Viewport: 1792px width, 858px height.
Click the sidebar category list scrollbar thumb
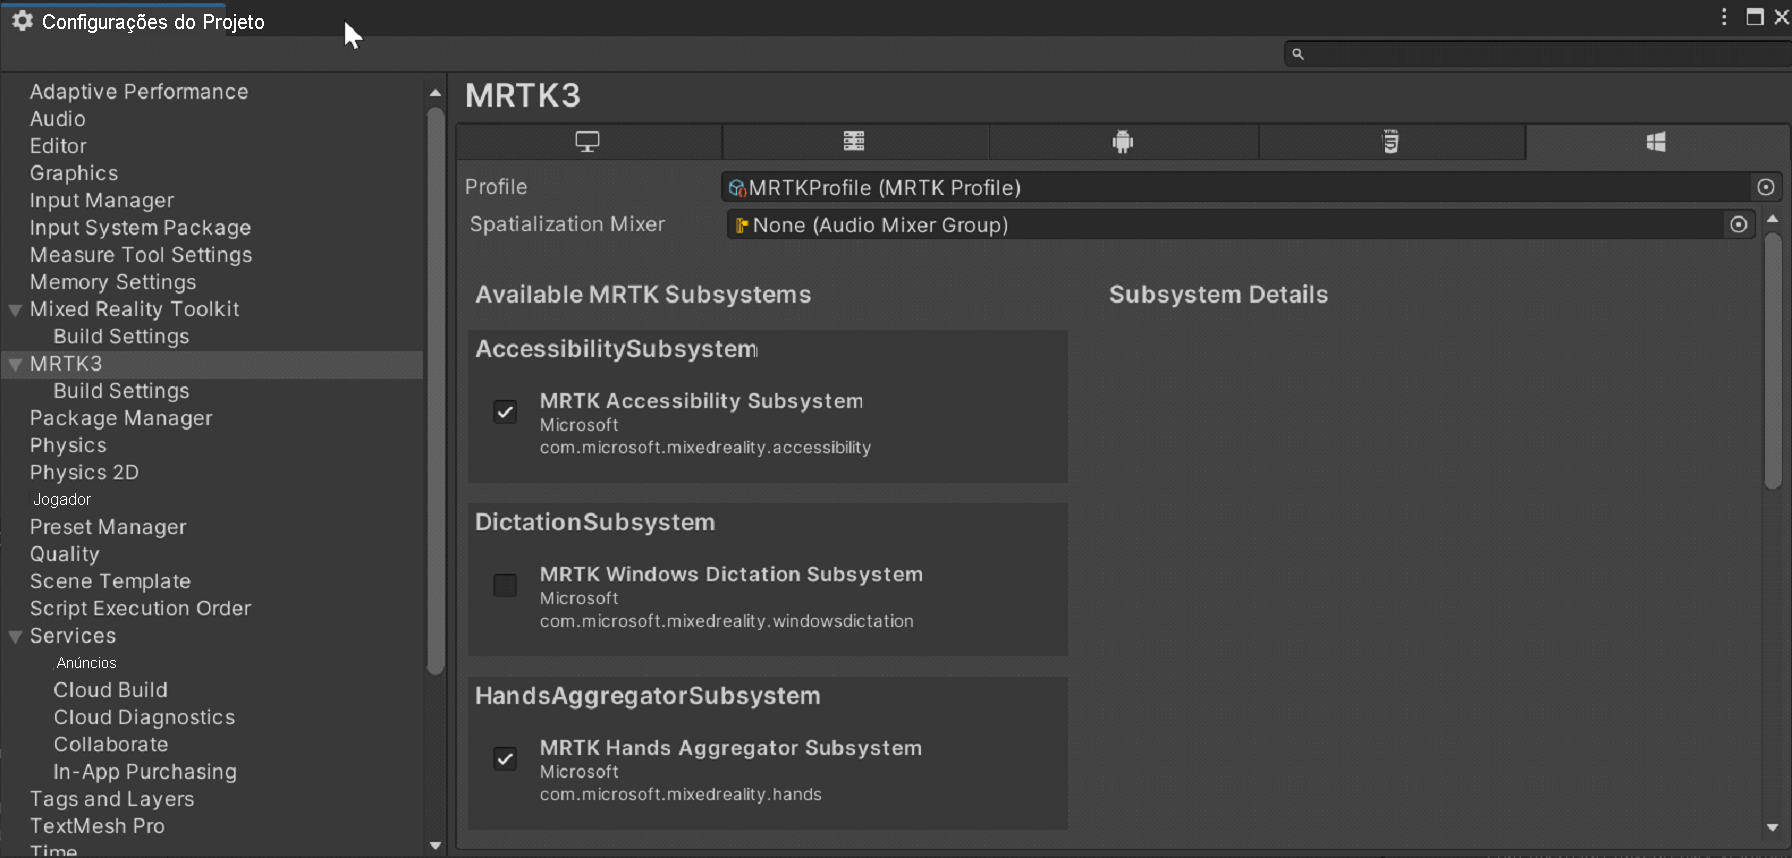click(x=435, y=390)
